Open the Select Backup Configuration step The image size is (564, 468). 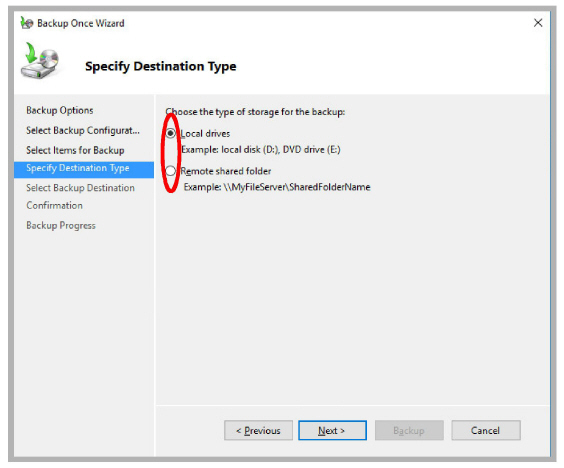point(83,131)
